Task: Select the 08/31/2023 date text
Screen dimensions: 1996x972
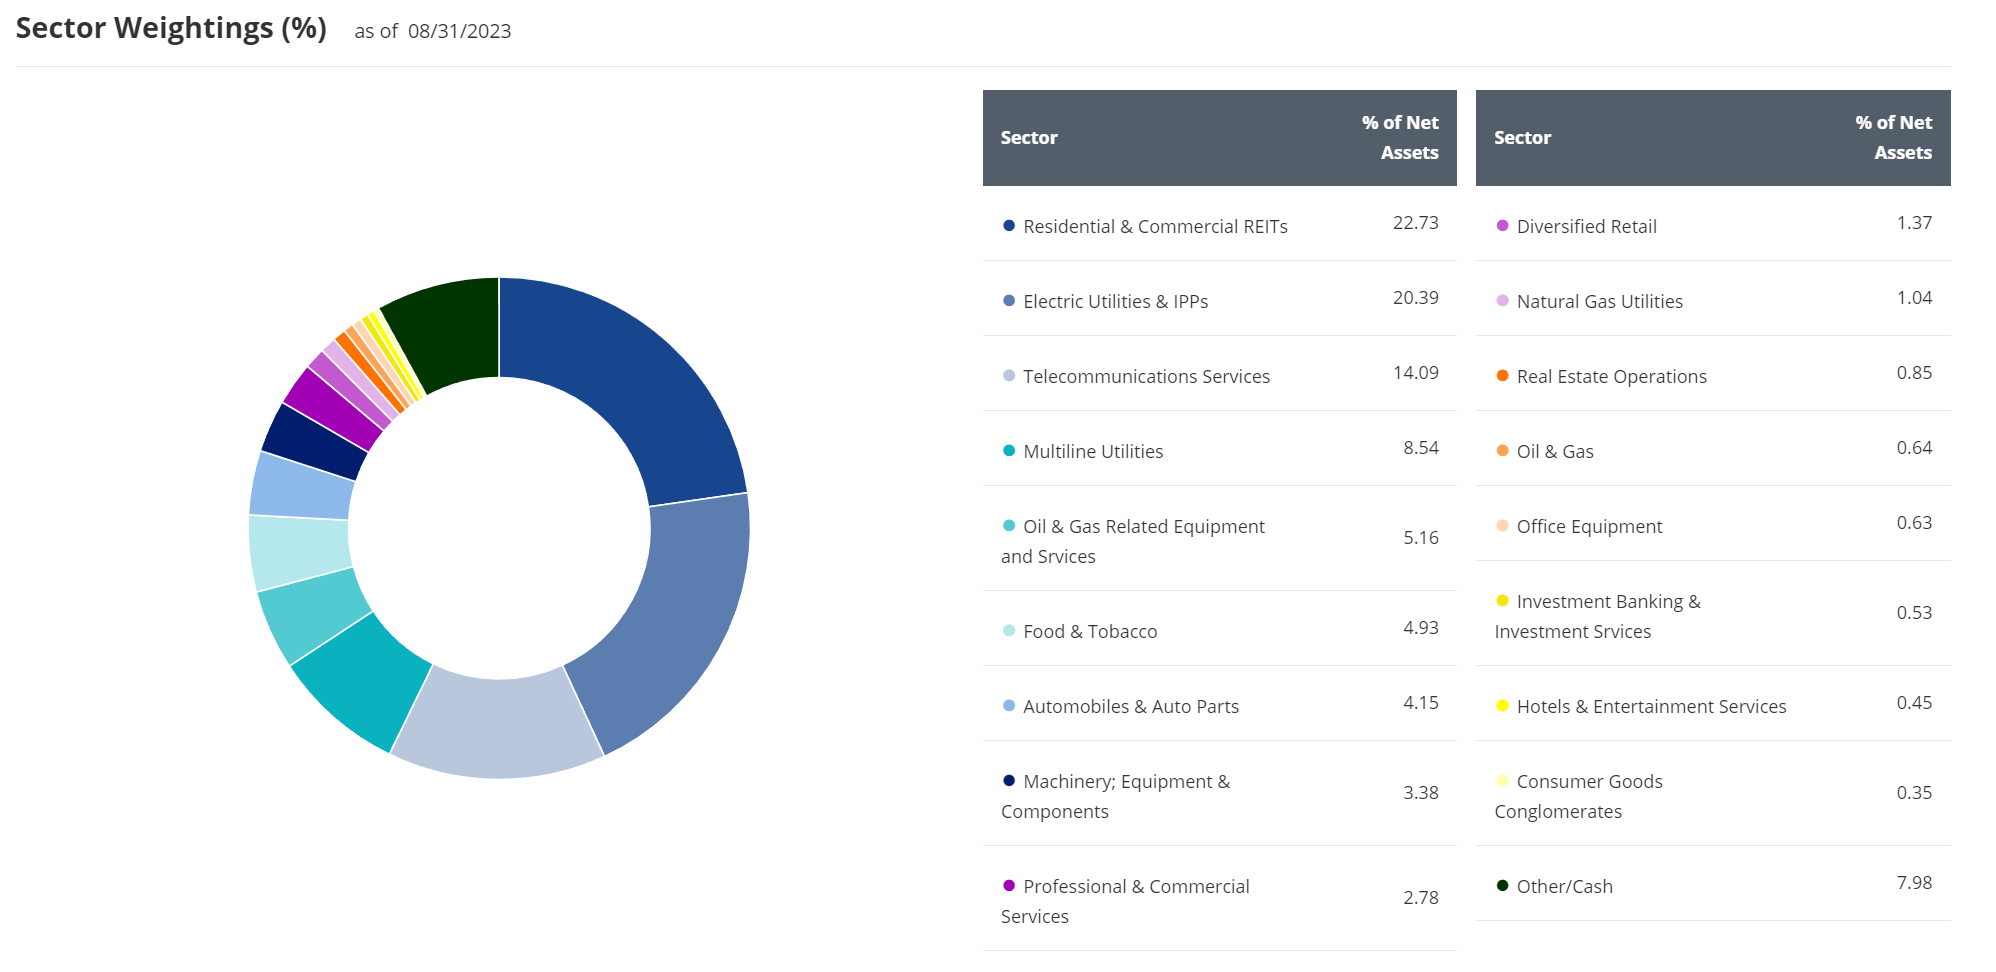Action: pos(459,31)
